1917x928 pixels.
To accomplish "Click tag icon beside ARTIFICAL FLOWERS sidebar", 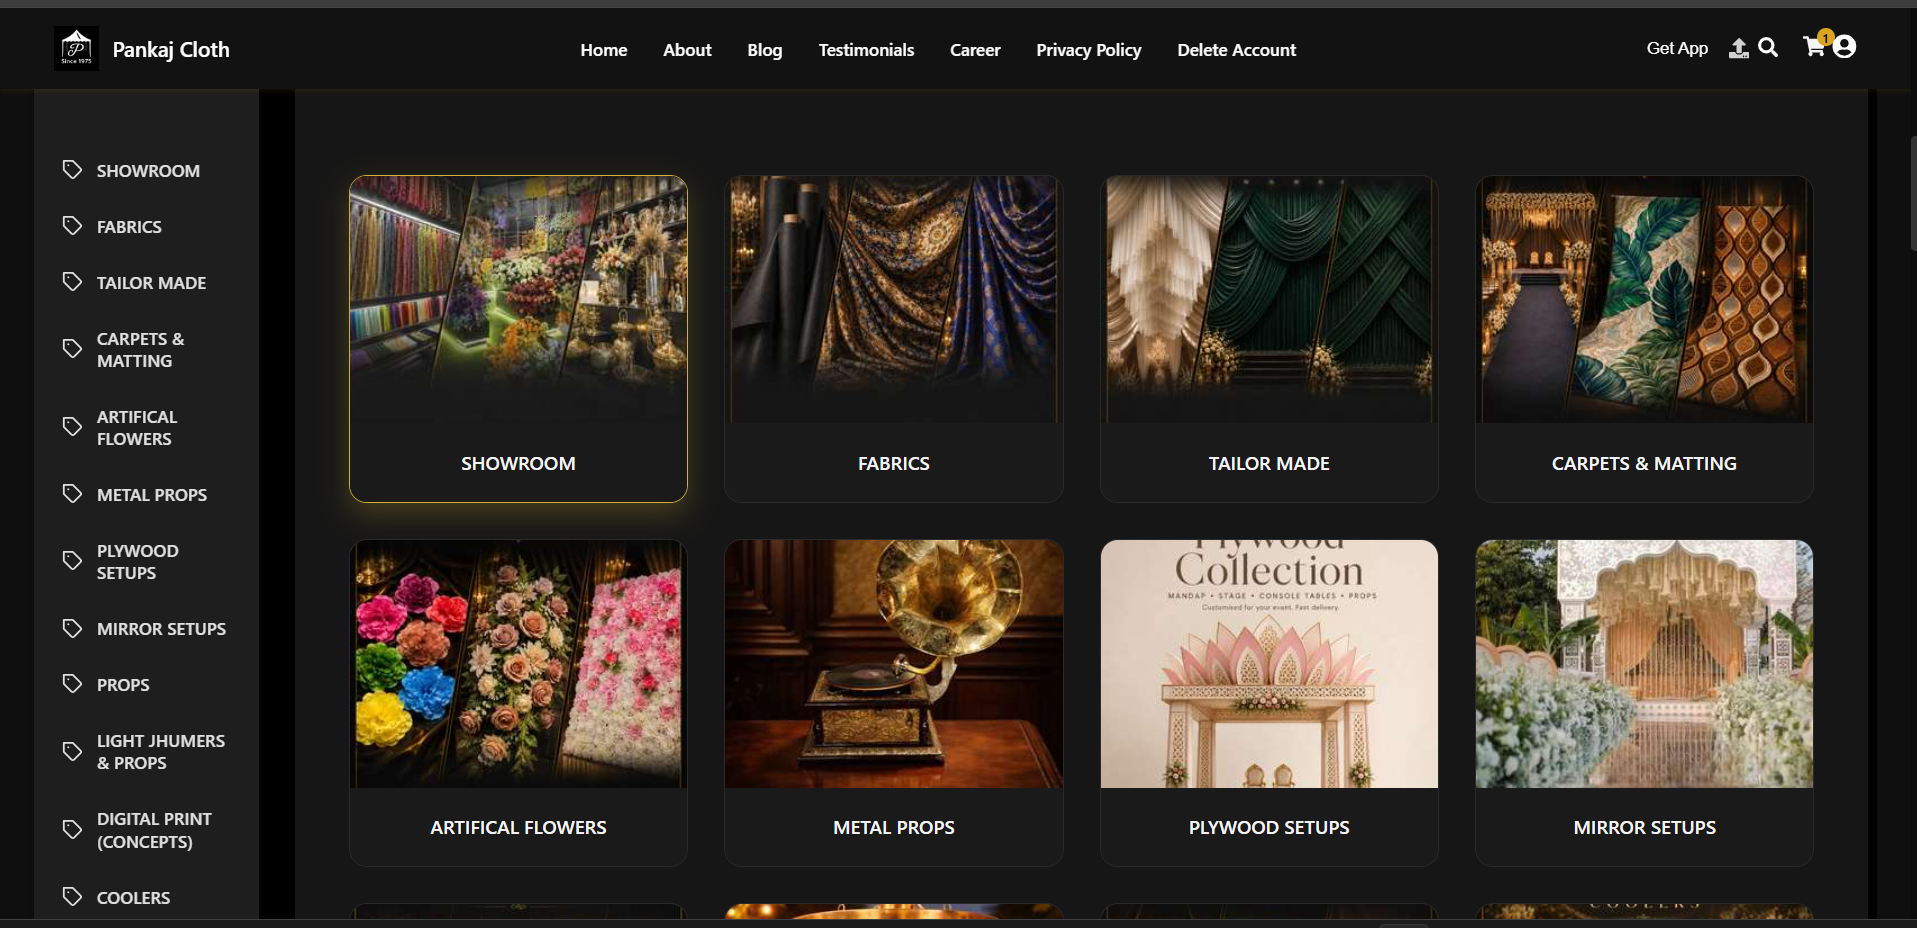I will pyautogui.click(x=72, y=426).
